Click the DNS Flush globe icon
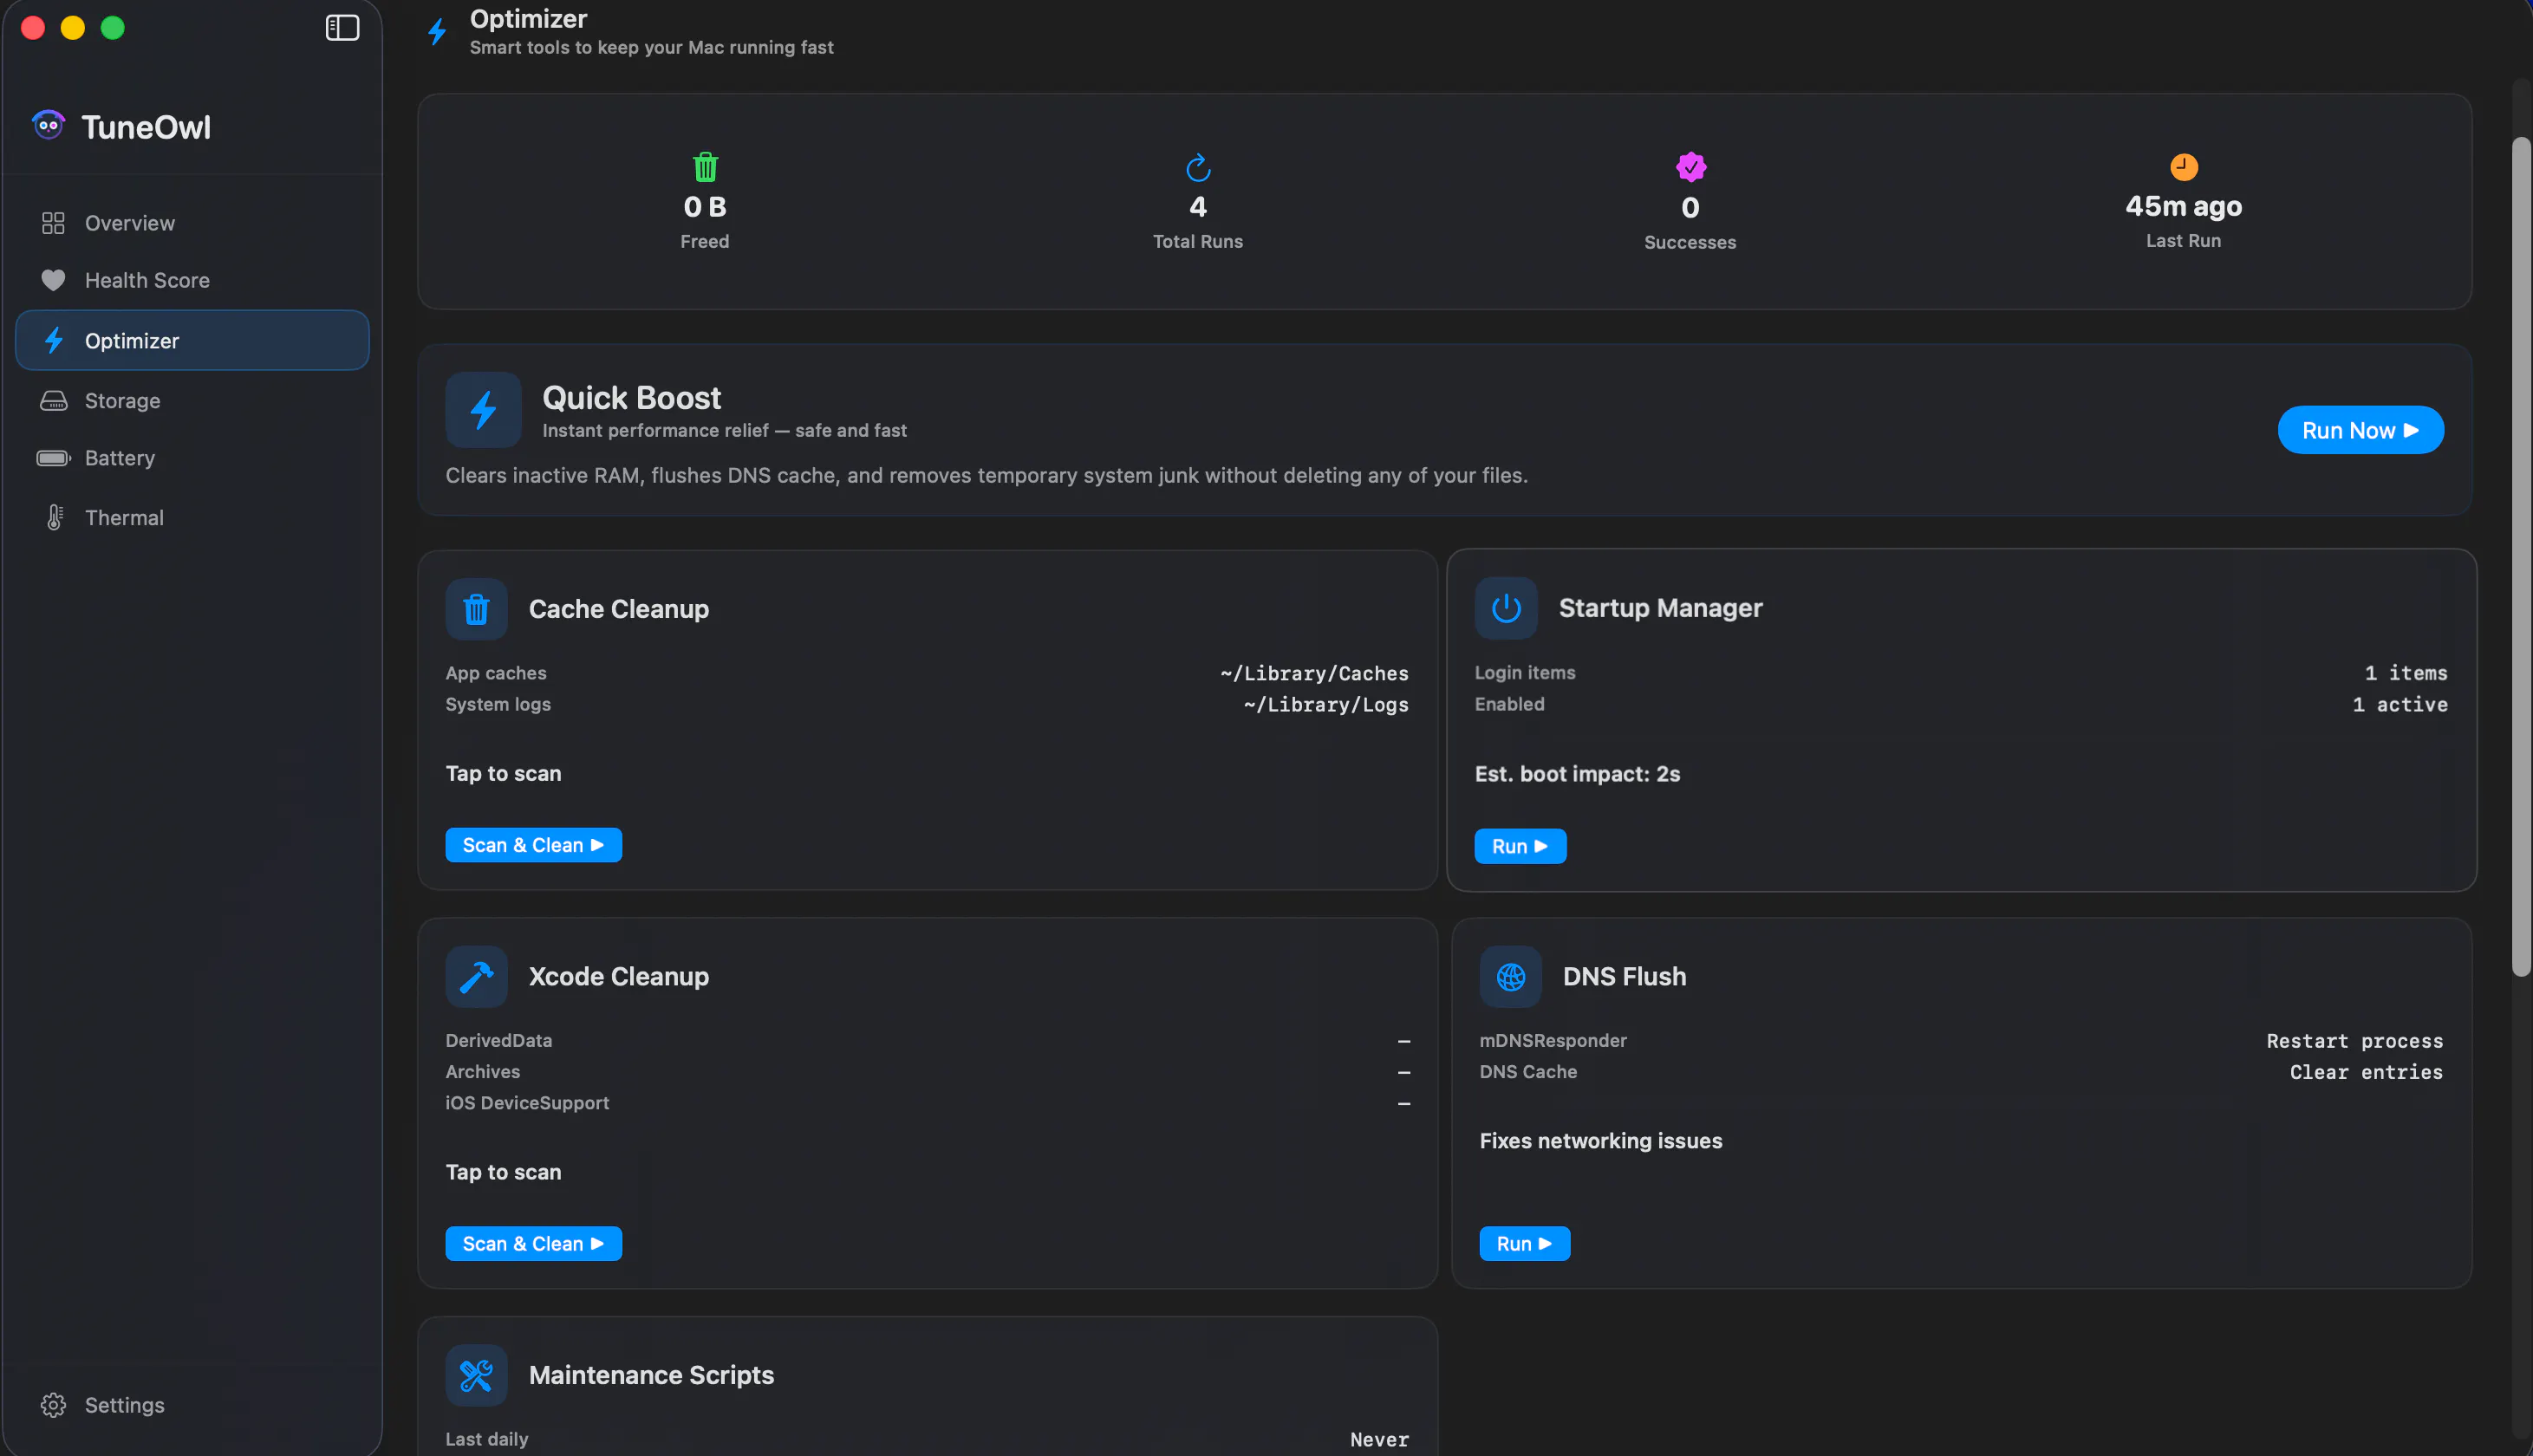Viewport: 2533px width, 1456px height. pos(1510,976)
